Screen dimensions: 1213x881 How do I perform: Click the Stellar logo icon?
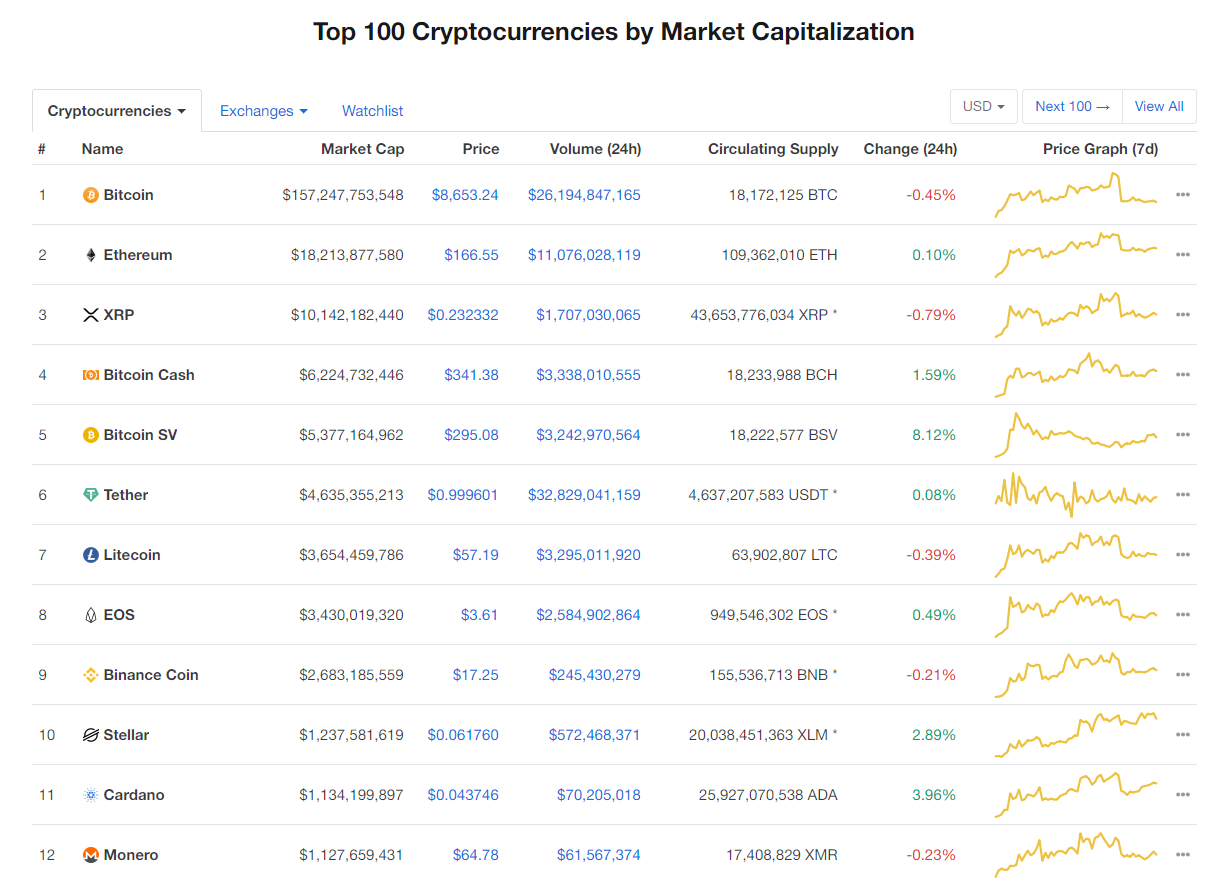pyautogui.click(x=90, y=735)
